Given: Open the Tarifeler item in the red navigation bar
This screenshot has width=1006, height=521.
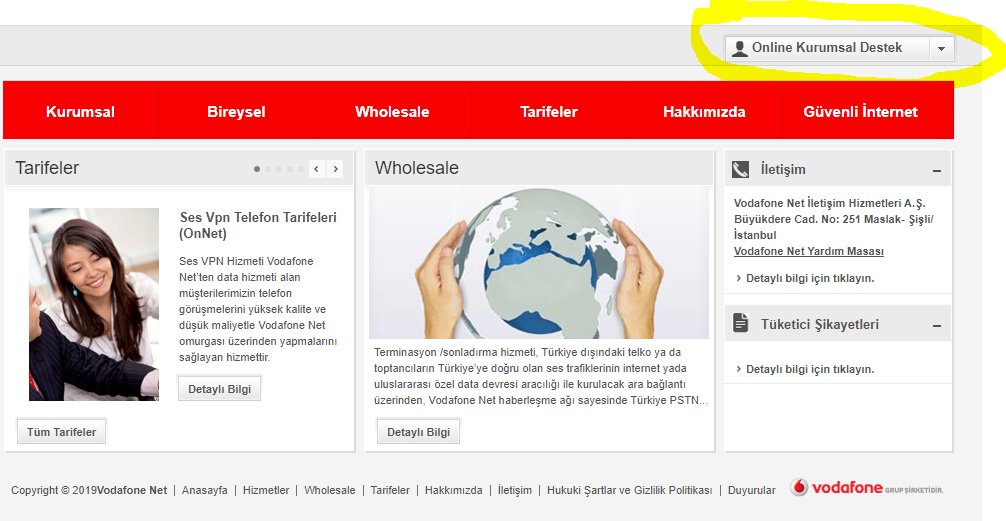Looking at the screenshot, I should (x=549, y=111).
